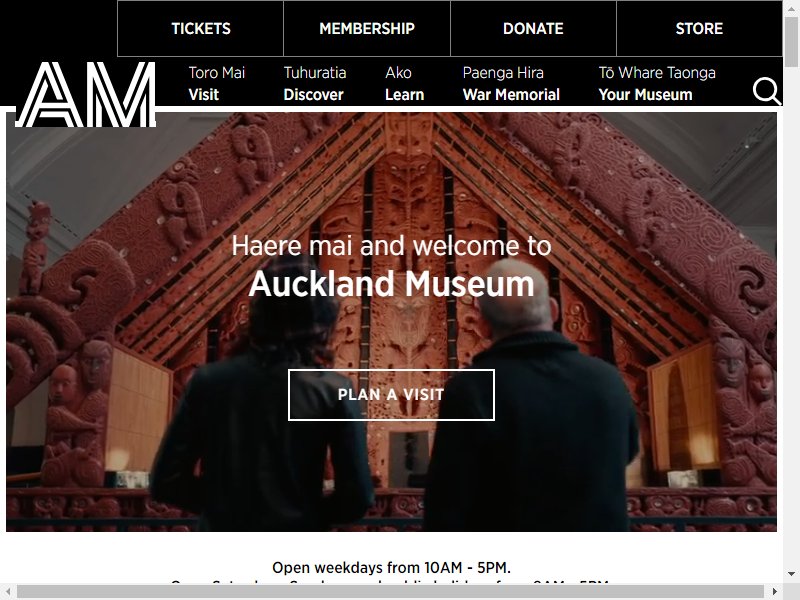Screen dimensions: 800x600
Task: Expand the Tuhuratia Discover menu
Action: click(315, 84)
